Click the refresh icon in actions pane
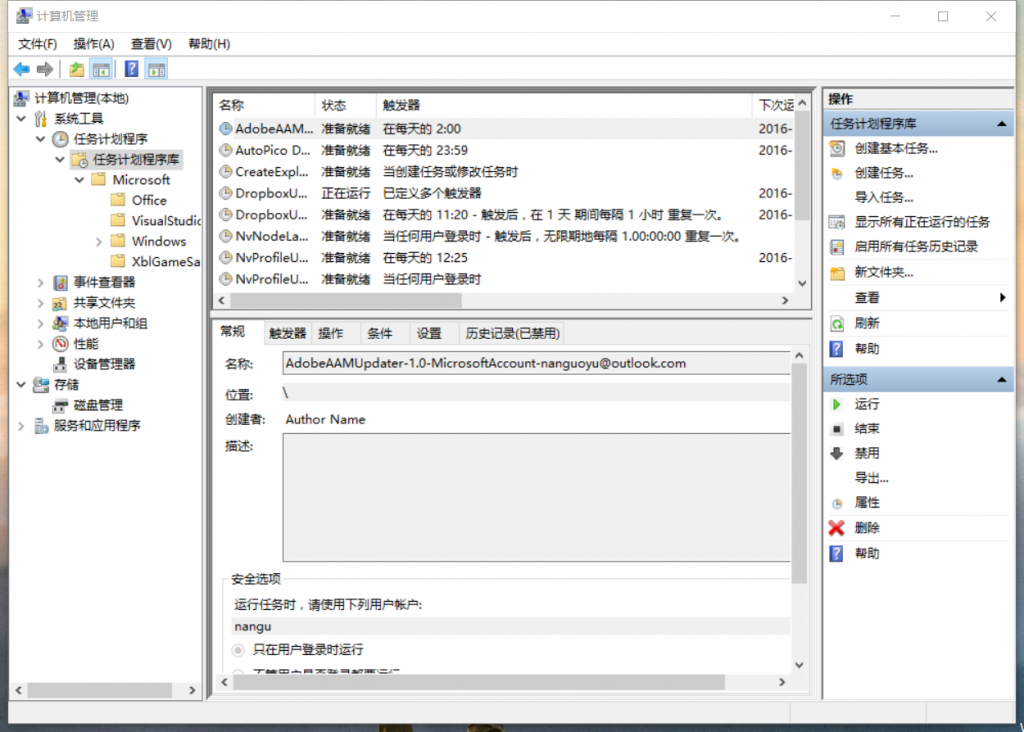The width and height of the screenshot is (1024, 732). pos(837,323)
